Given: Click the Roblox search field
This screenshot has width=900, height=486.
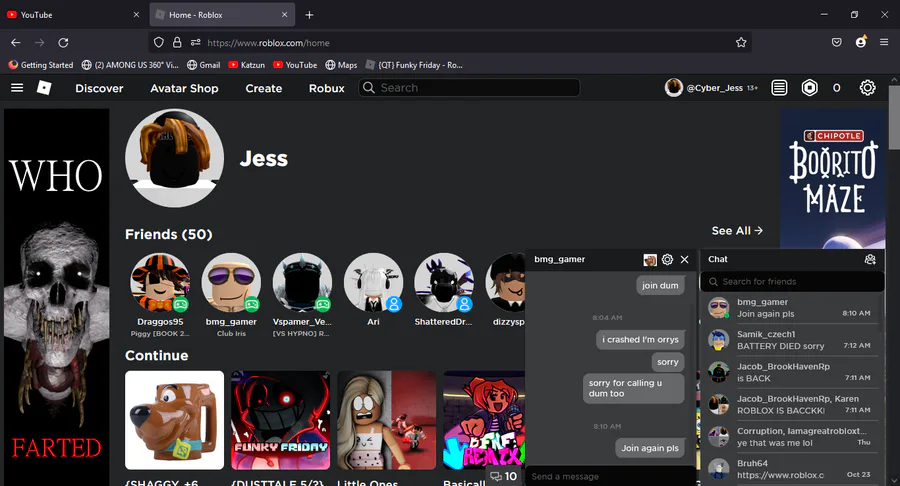Looking at the screenshot, I should click(469, 88).
